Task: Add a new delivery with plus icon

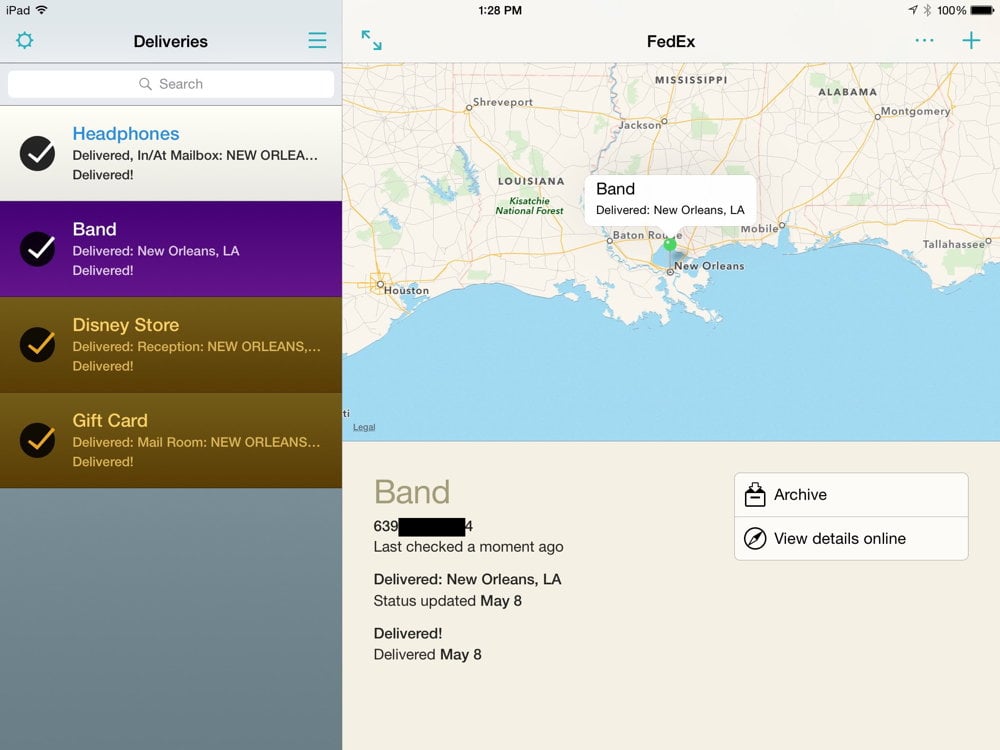Action: tap(971, 40)
